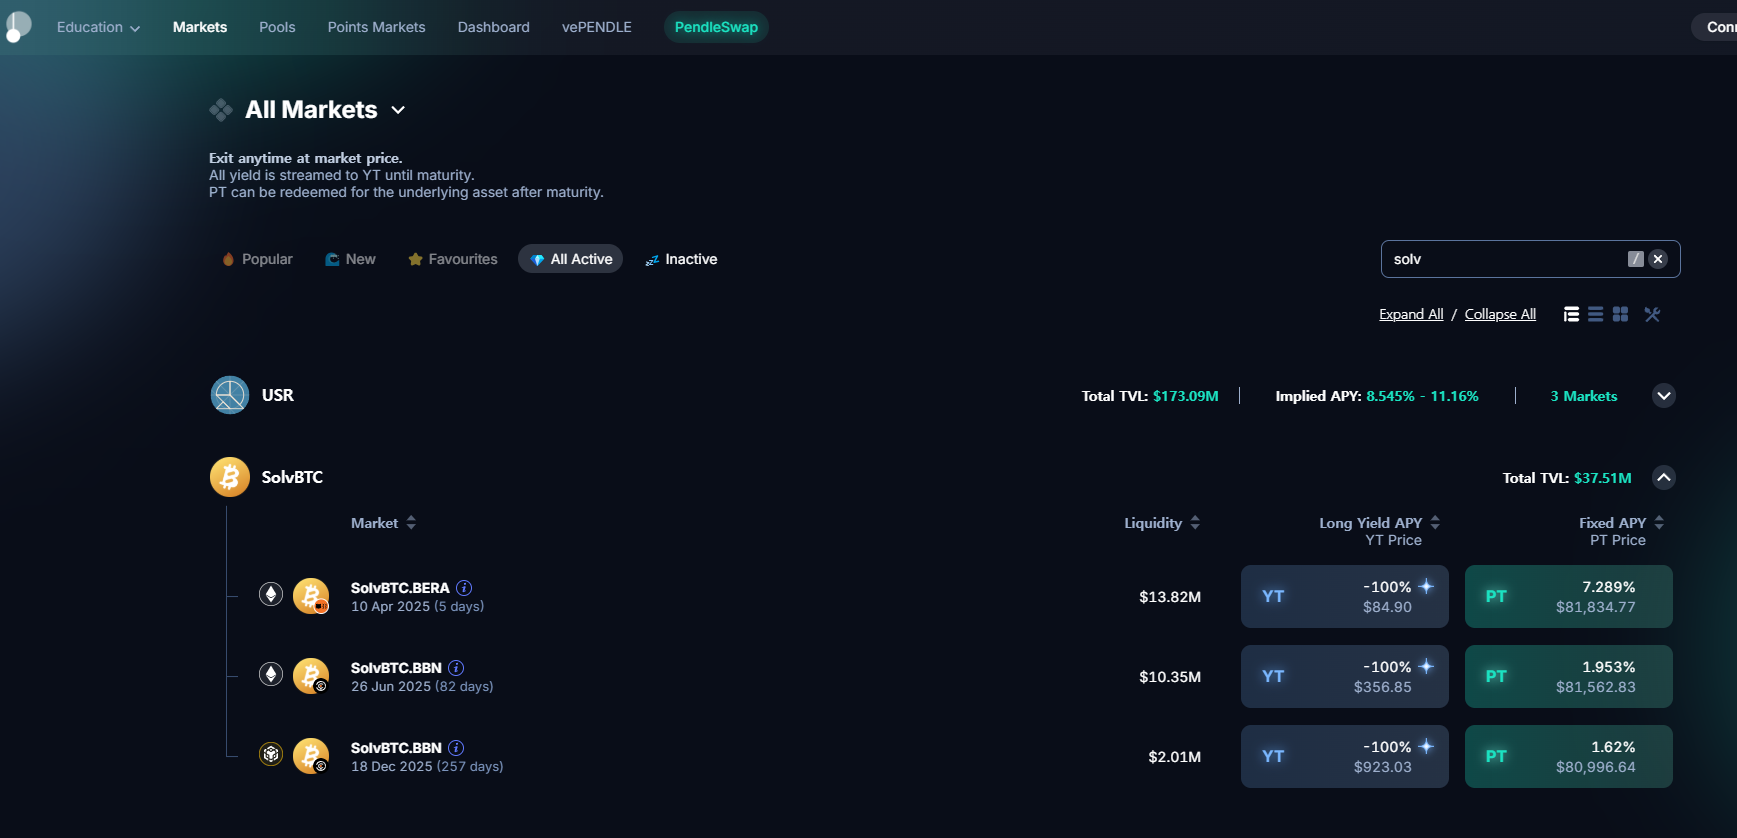Viewport: 1737px width, 838px height.
Task: Sort by Fixed APY column
Action: click(x=1622, y=523)
